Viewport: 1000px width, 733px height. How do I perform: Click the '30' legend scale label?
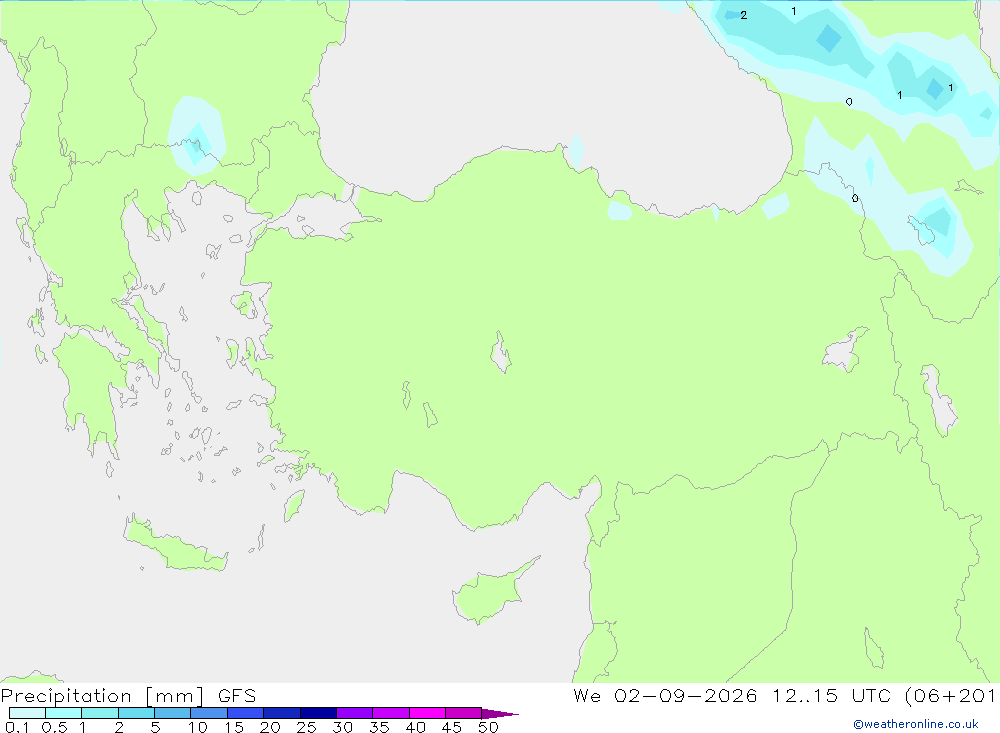click(342, 727)
